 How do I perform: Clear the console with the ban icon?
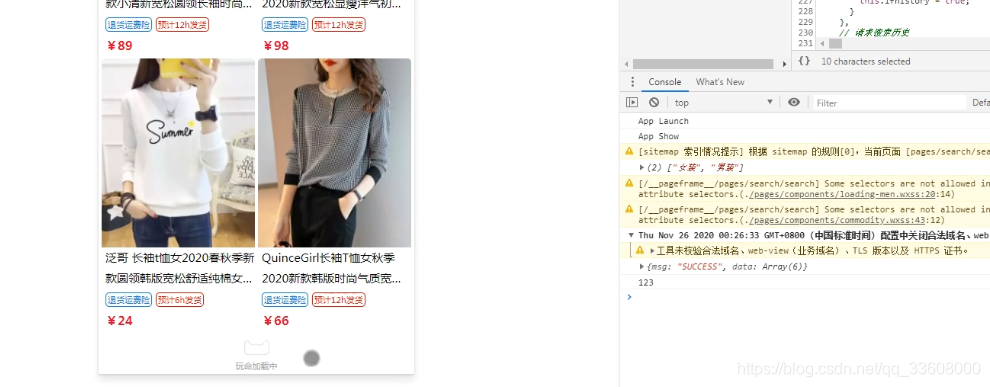pyautogui.click(x=654, y=102)
